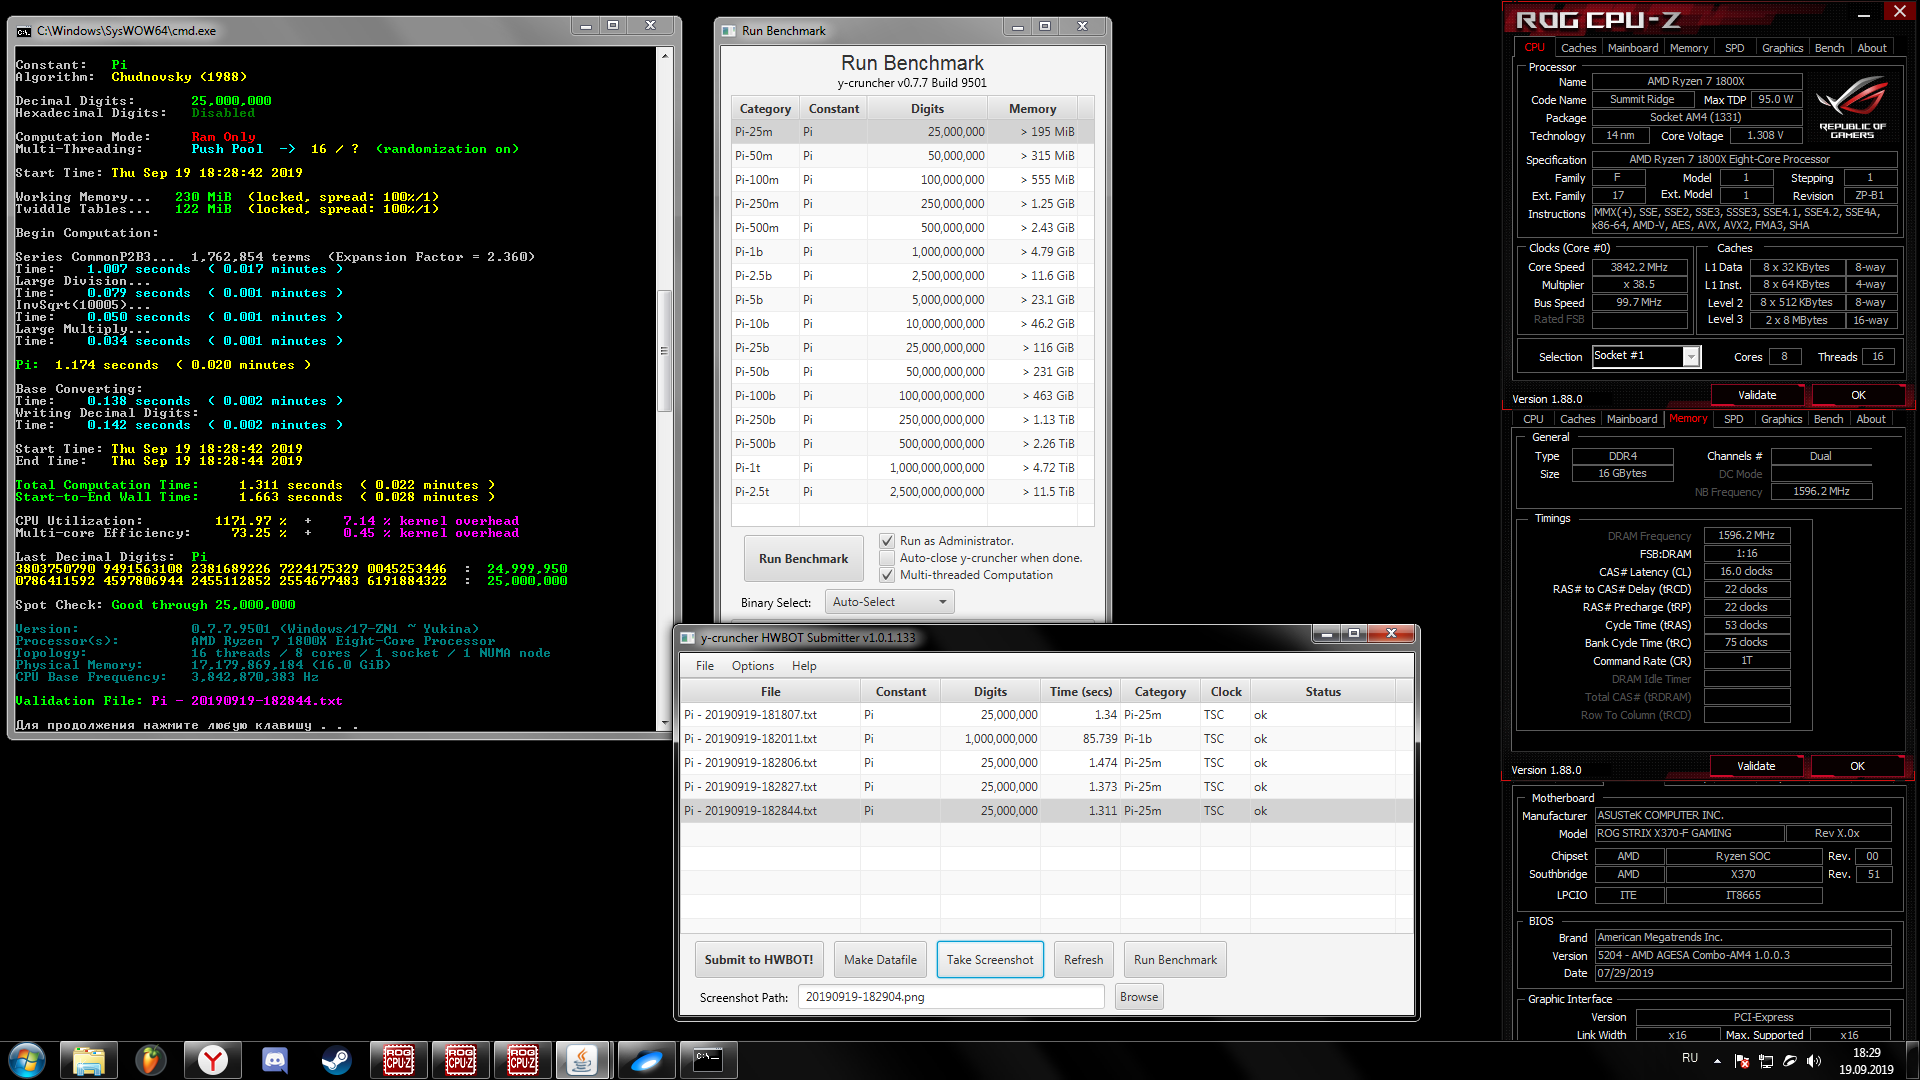Open the Yandex.Disk tray icon
The height and width of the screenshot is (1080, 1920).
1790,1061
